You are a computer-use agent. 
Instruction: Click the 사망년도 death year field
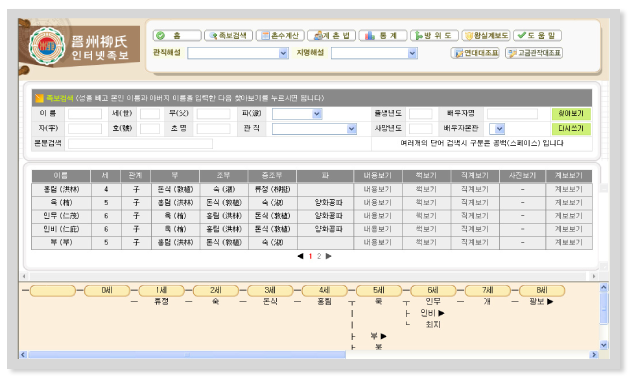pos(420,129)
